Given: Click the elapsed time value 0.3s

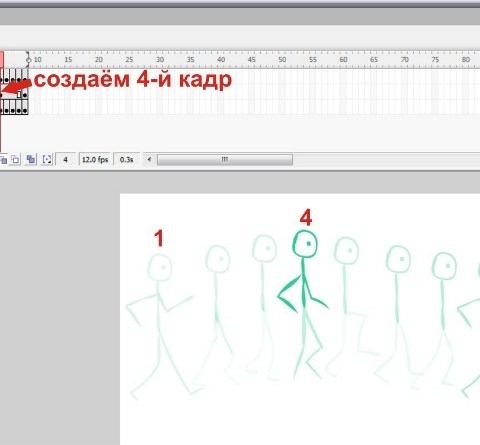Looking at the screenshot, I should (x=126, y=160).
